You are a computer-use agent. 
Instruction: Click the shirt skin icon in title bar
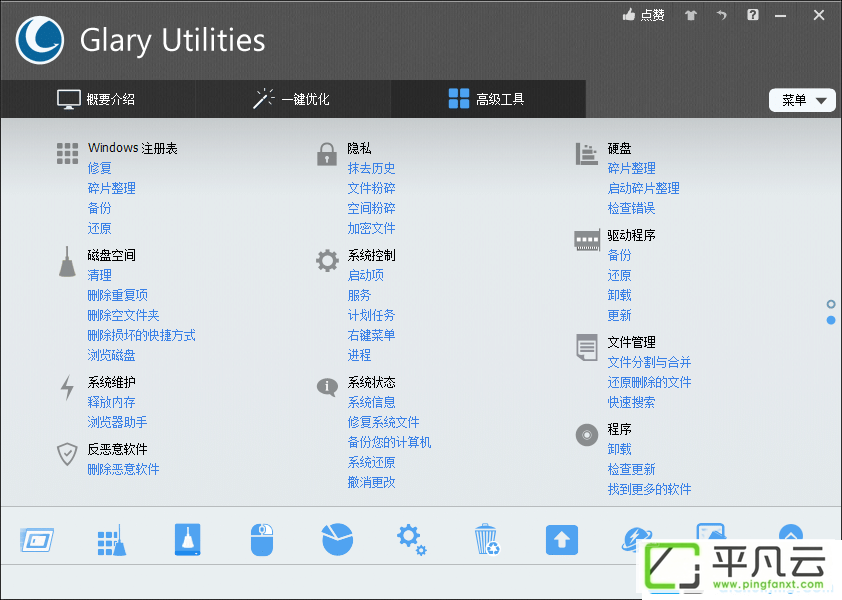[x=691, y=15]
